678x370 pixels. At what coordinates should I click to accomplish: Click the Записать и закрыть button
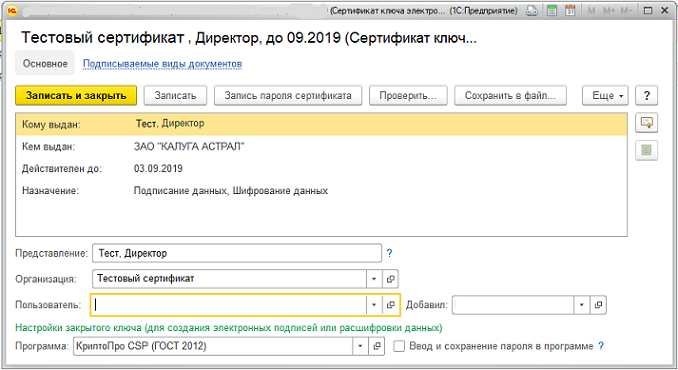(x=76, y=96)
